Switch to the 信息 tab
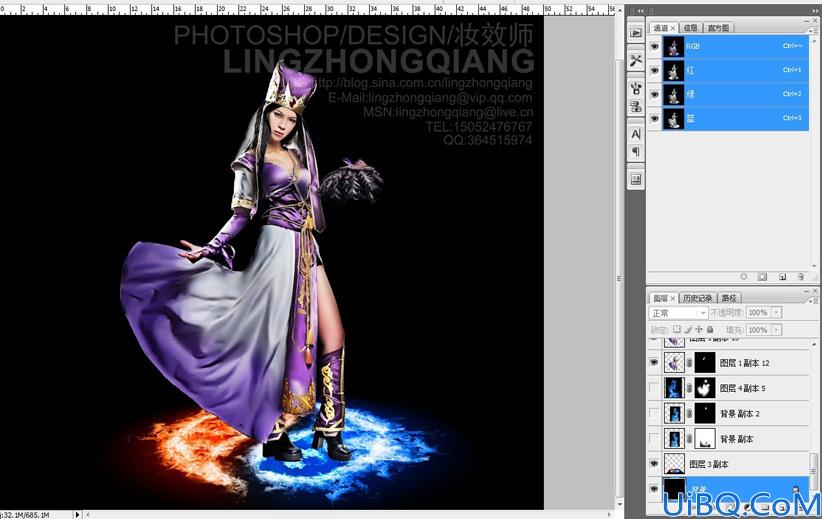 tap(691, 28)
